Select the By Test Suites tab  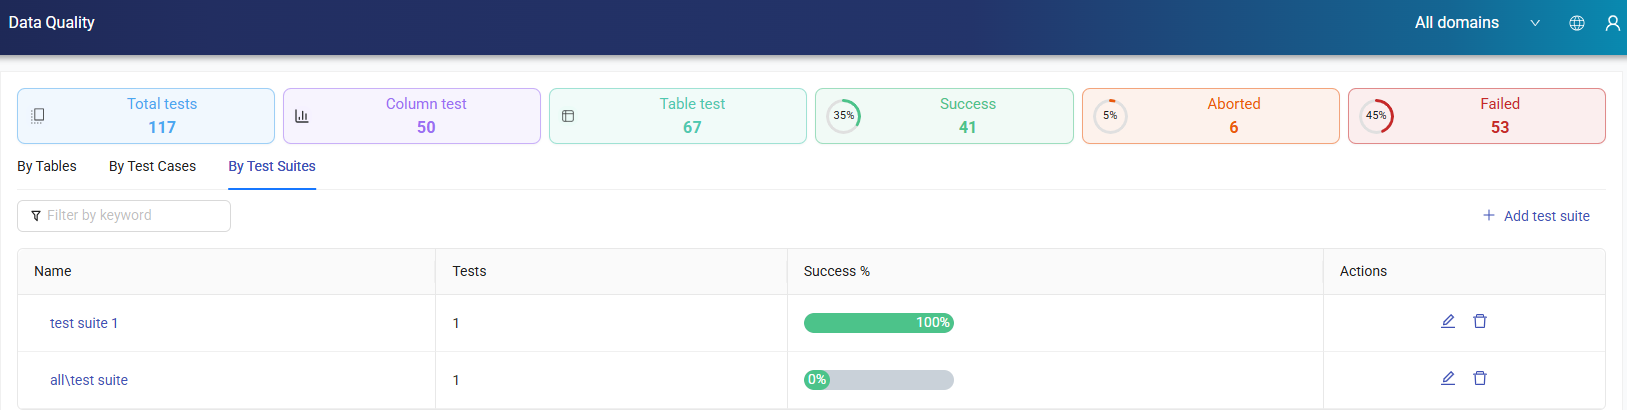point(272,166)
